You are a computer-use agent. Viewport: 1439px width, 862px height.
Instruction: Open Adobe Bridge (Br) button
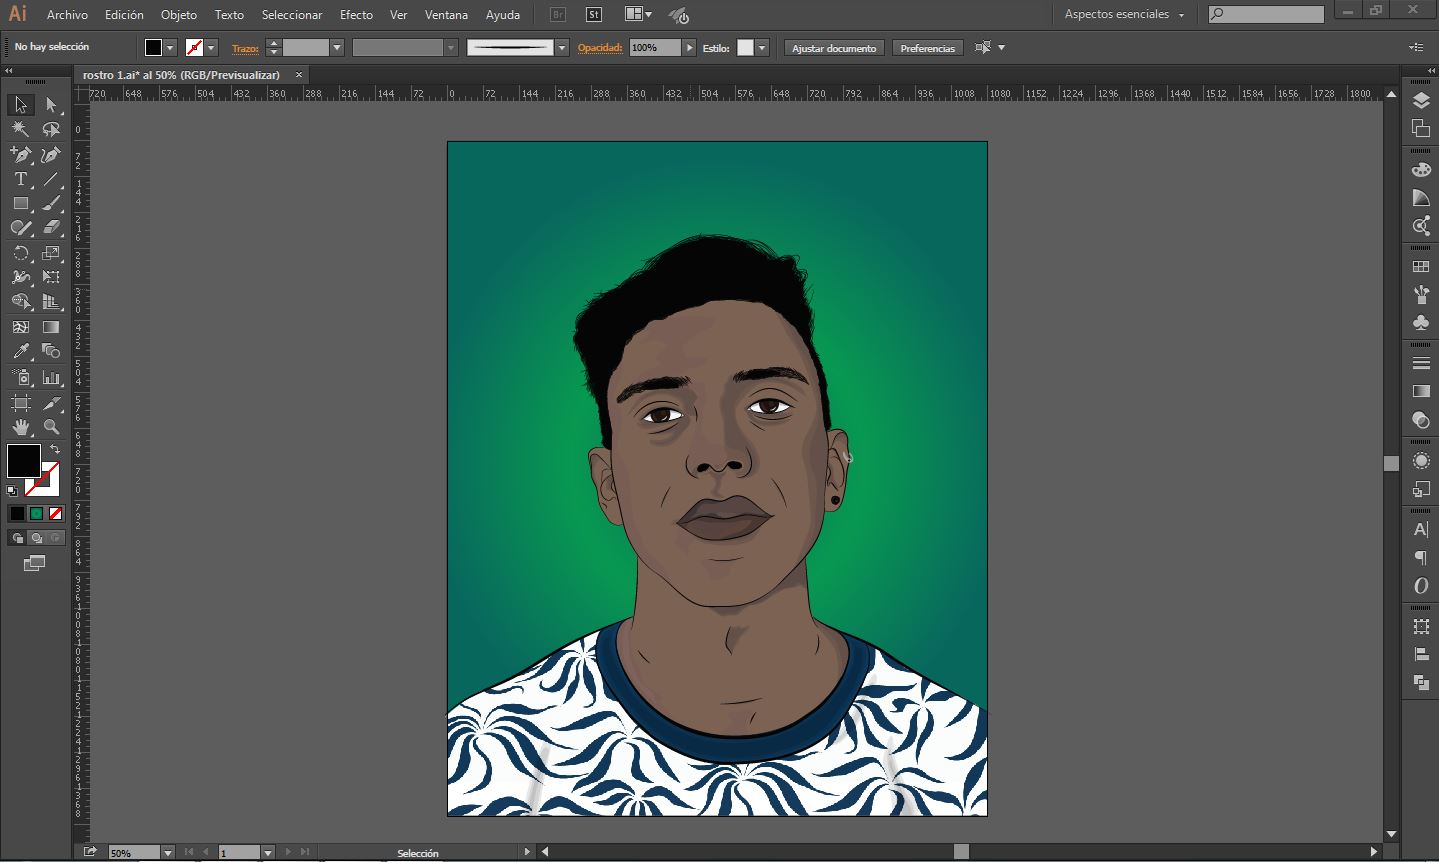click(558, 15)
